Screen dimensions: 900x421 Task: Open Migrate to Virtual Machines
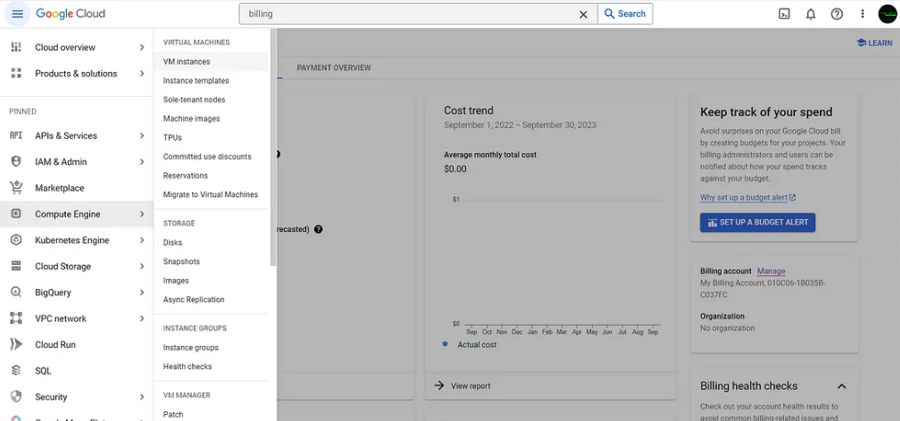[211, 194]
